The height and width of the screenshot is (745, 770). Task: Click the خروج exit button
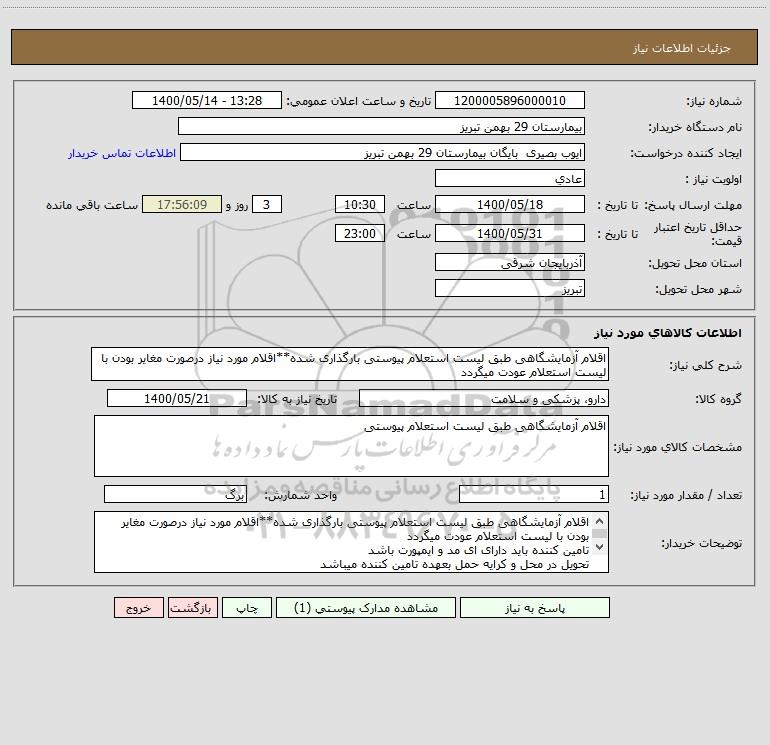138,607
